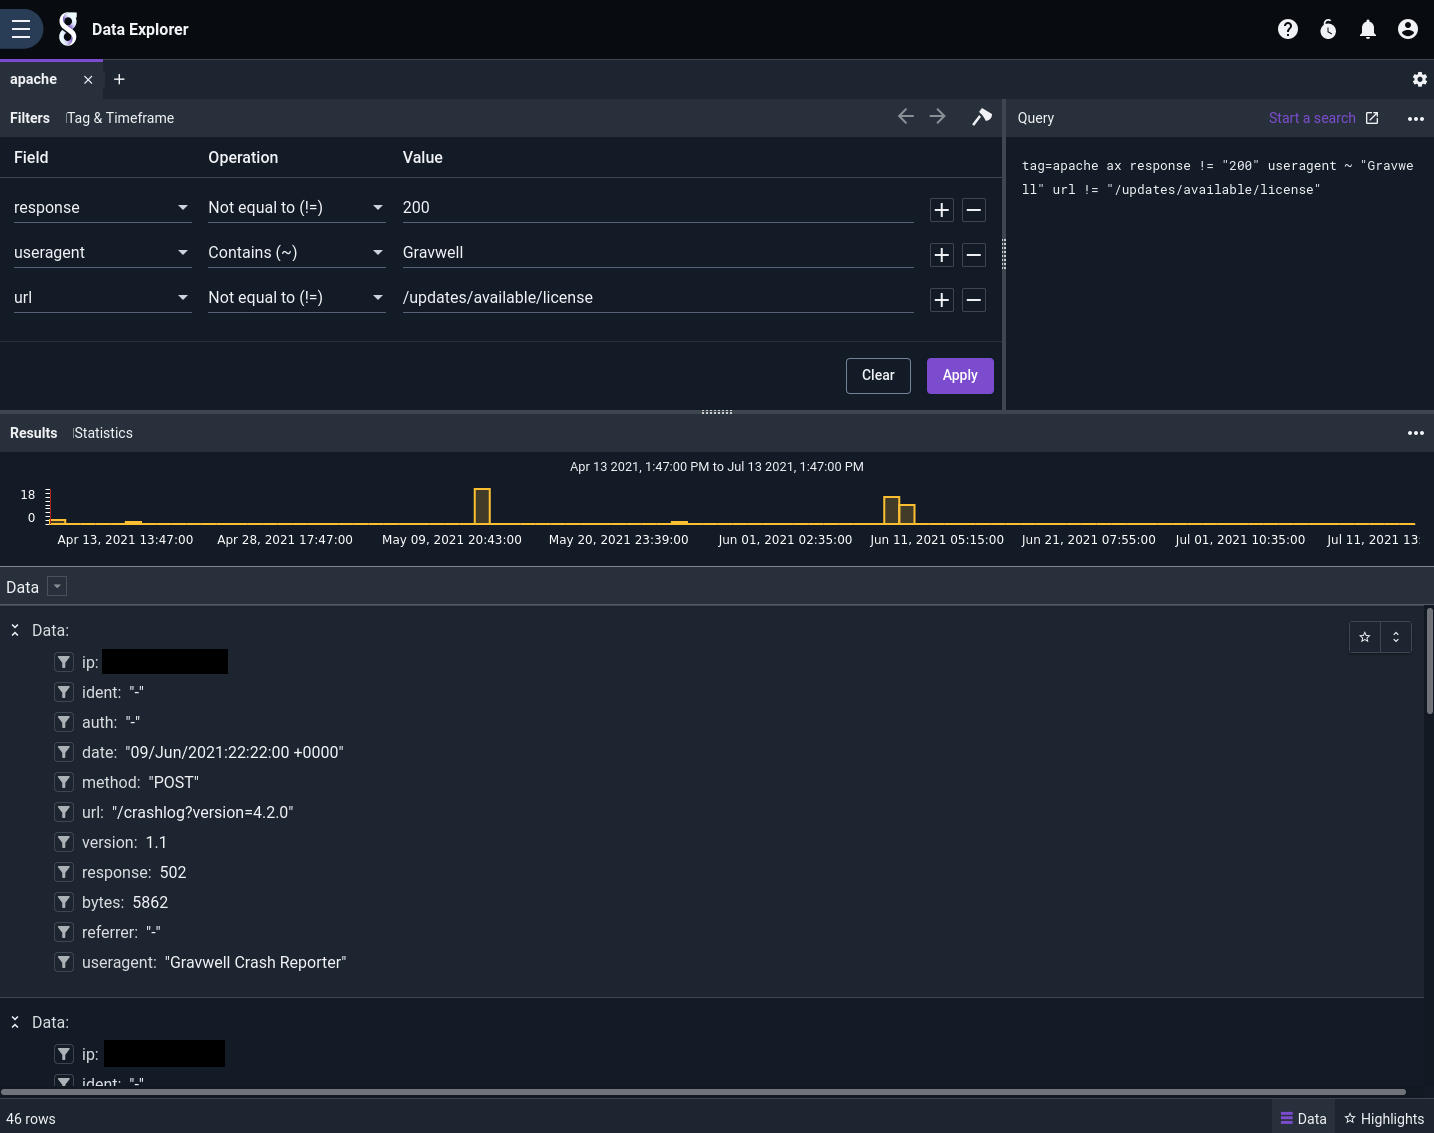Filter on referrer field value
The width and height of the screenshot is (1434, 1133).
pyautogui.click(x=64, y=932)
